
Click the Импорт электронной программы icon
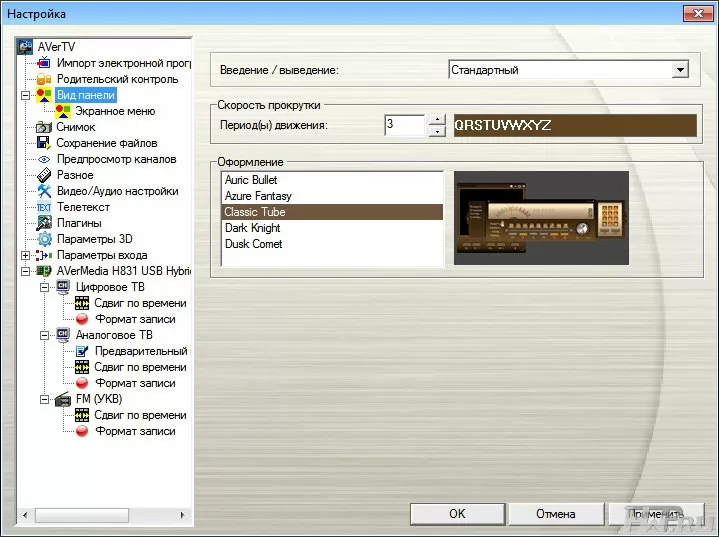tap(44, 63)
